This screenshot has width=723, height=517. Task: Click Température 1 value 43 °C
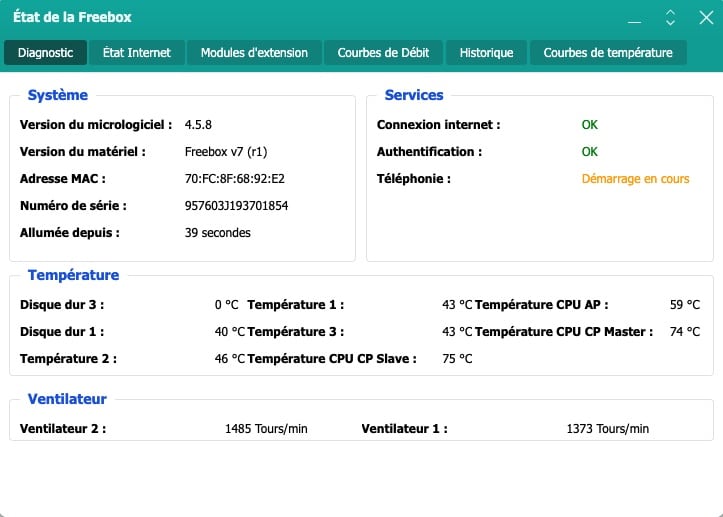pyautogui.click(x=457, y=305)
